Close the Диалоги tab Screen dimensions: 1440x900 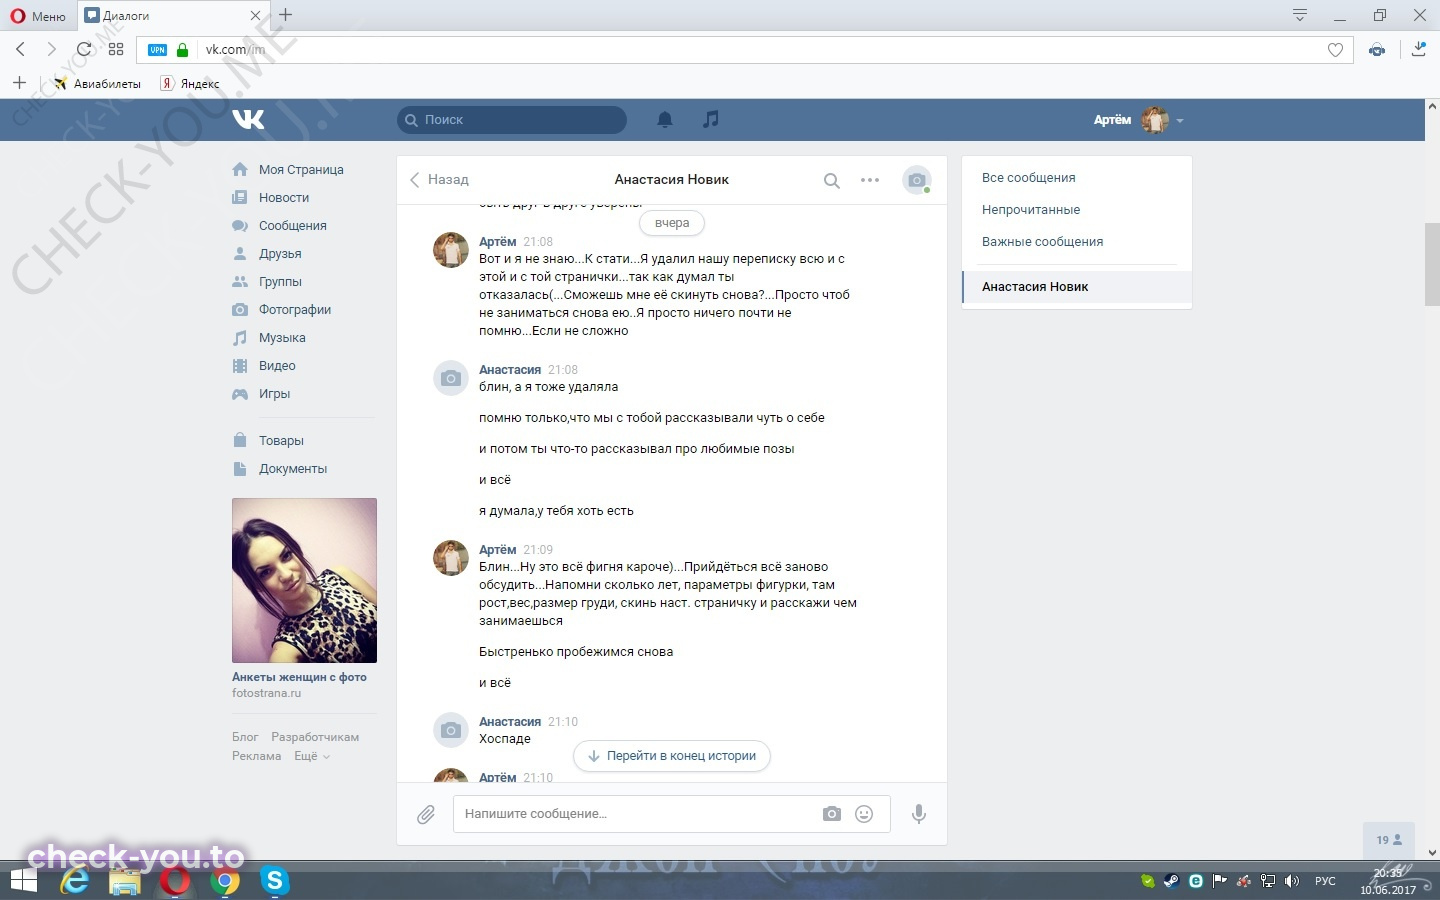255,16
